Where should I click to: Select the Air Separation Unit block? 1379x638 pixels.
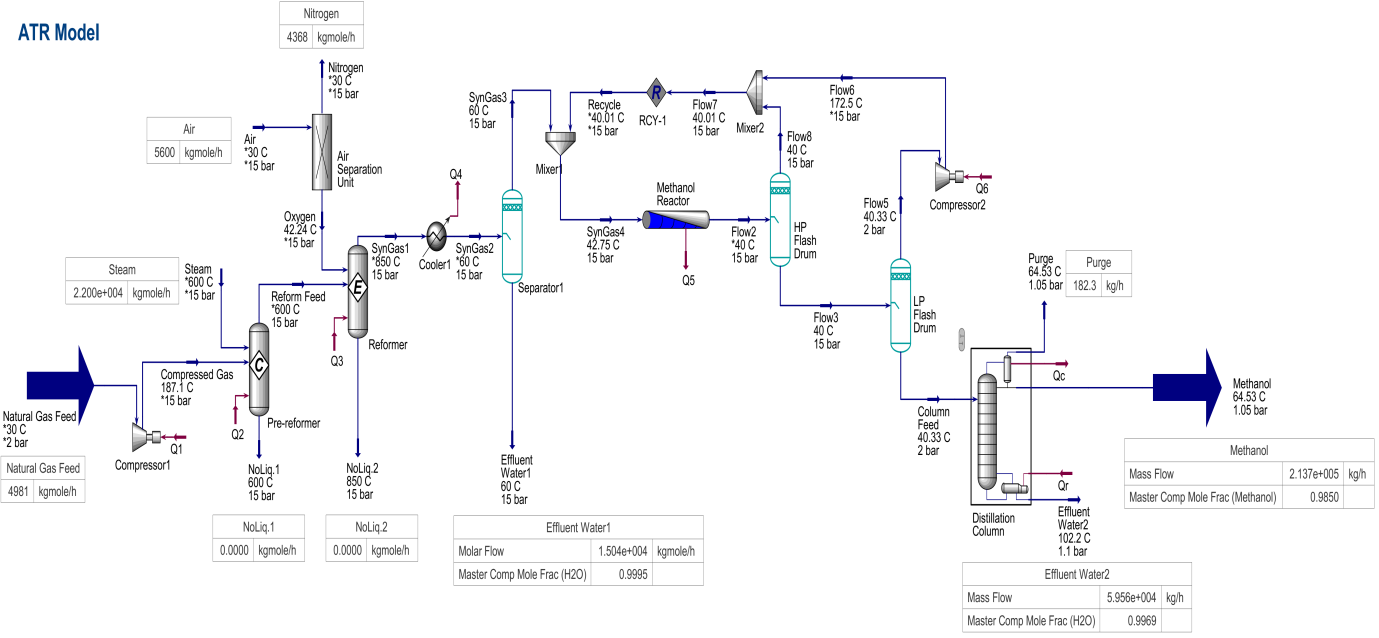coord(322,151)
